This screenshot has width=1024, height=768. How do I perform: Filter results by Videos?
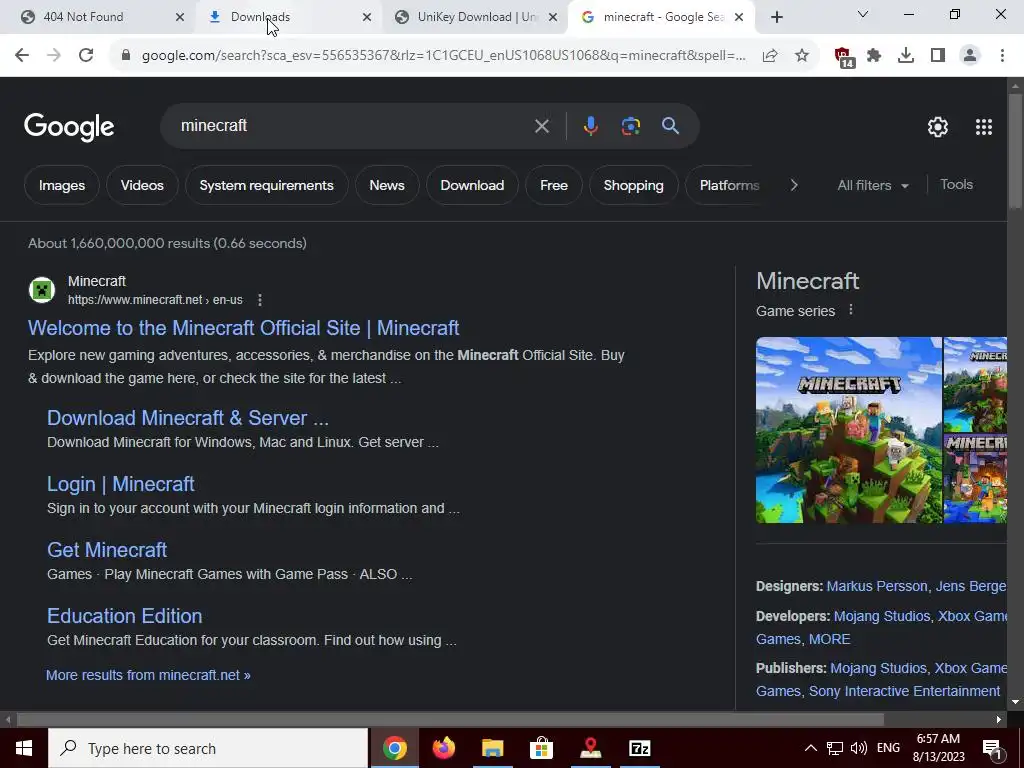point(142,185)
